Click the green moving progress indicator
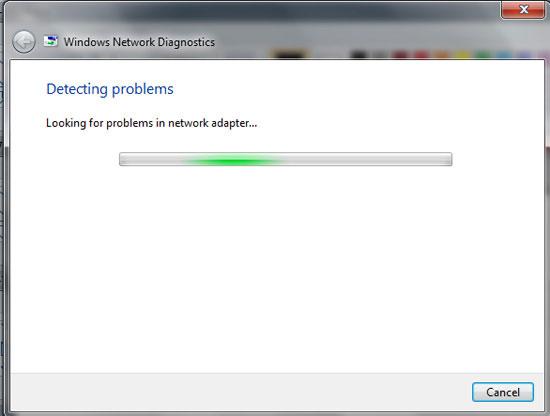The image size is (550, 416). click(232, 160)
